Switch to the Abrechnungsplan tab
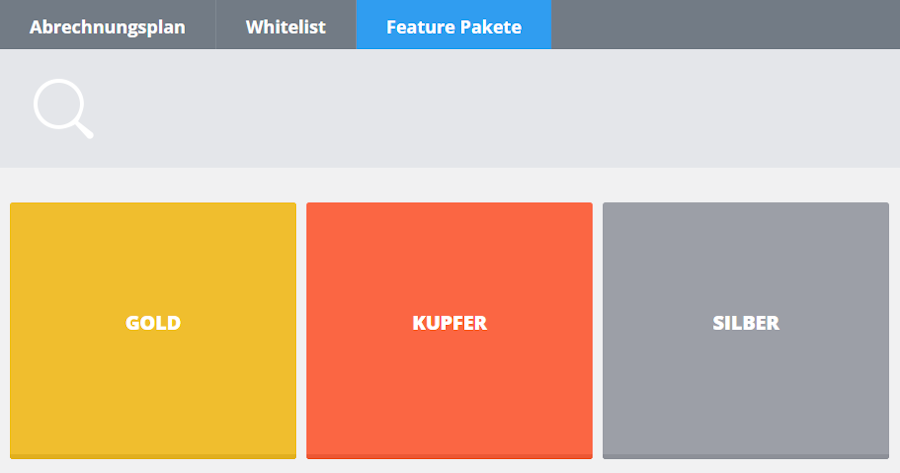This screenshot has width=900, height=473. (107, 26)
